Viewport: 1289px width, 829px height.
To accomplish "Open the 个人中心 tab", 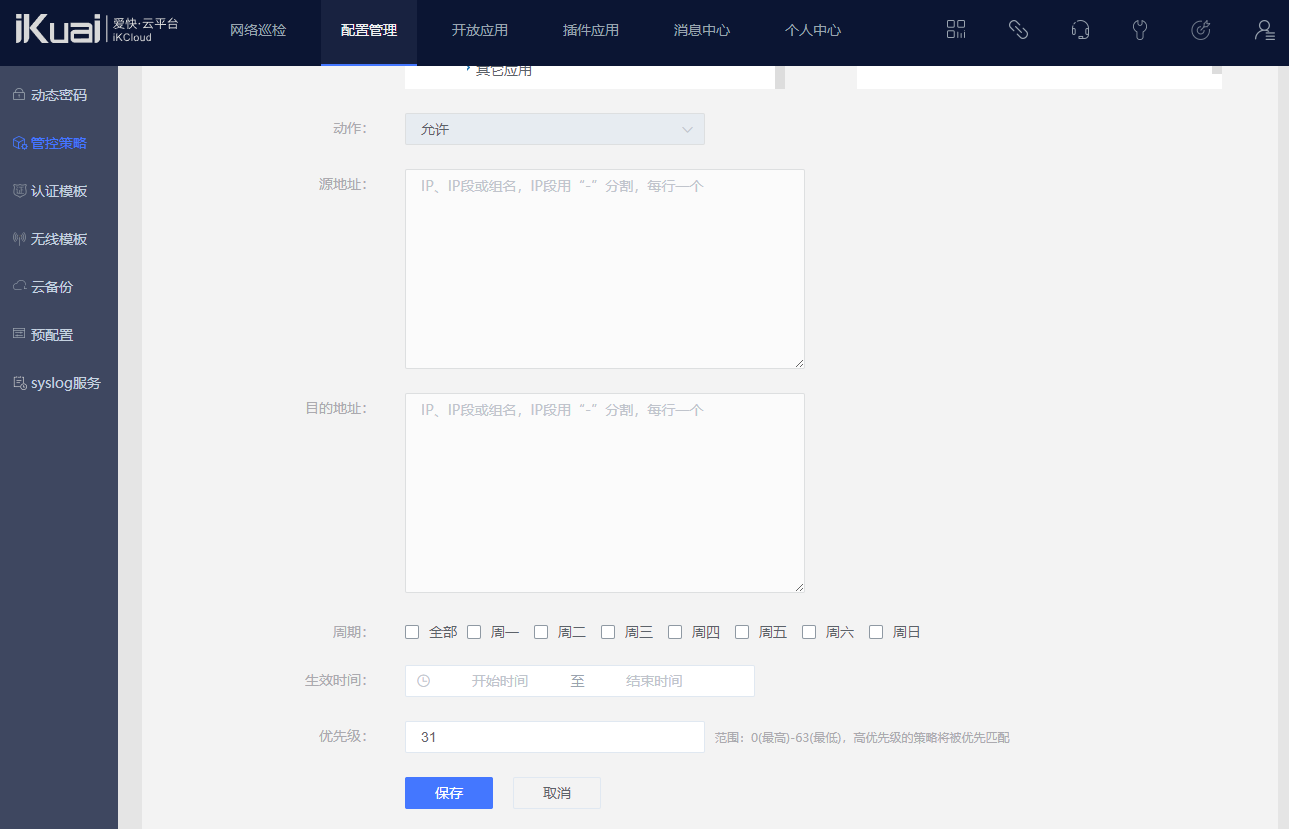I will pos(813,30).
